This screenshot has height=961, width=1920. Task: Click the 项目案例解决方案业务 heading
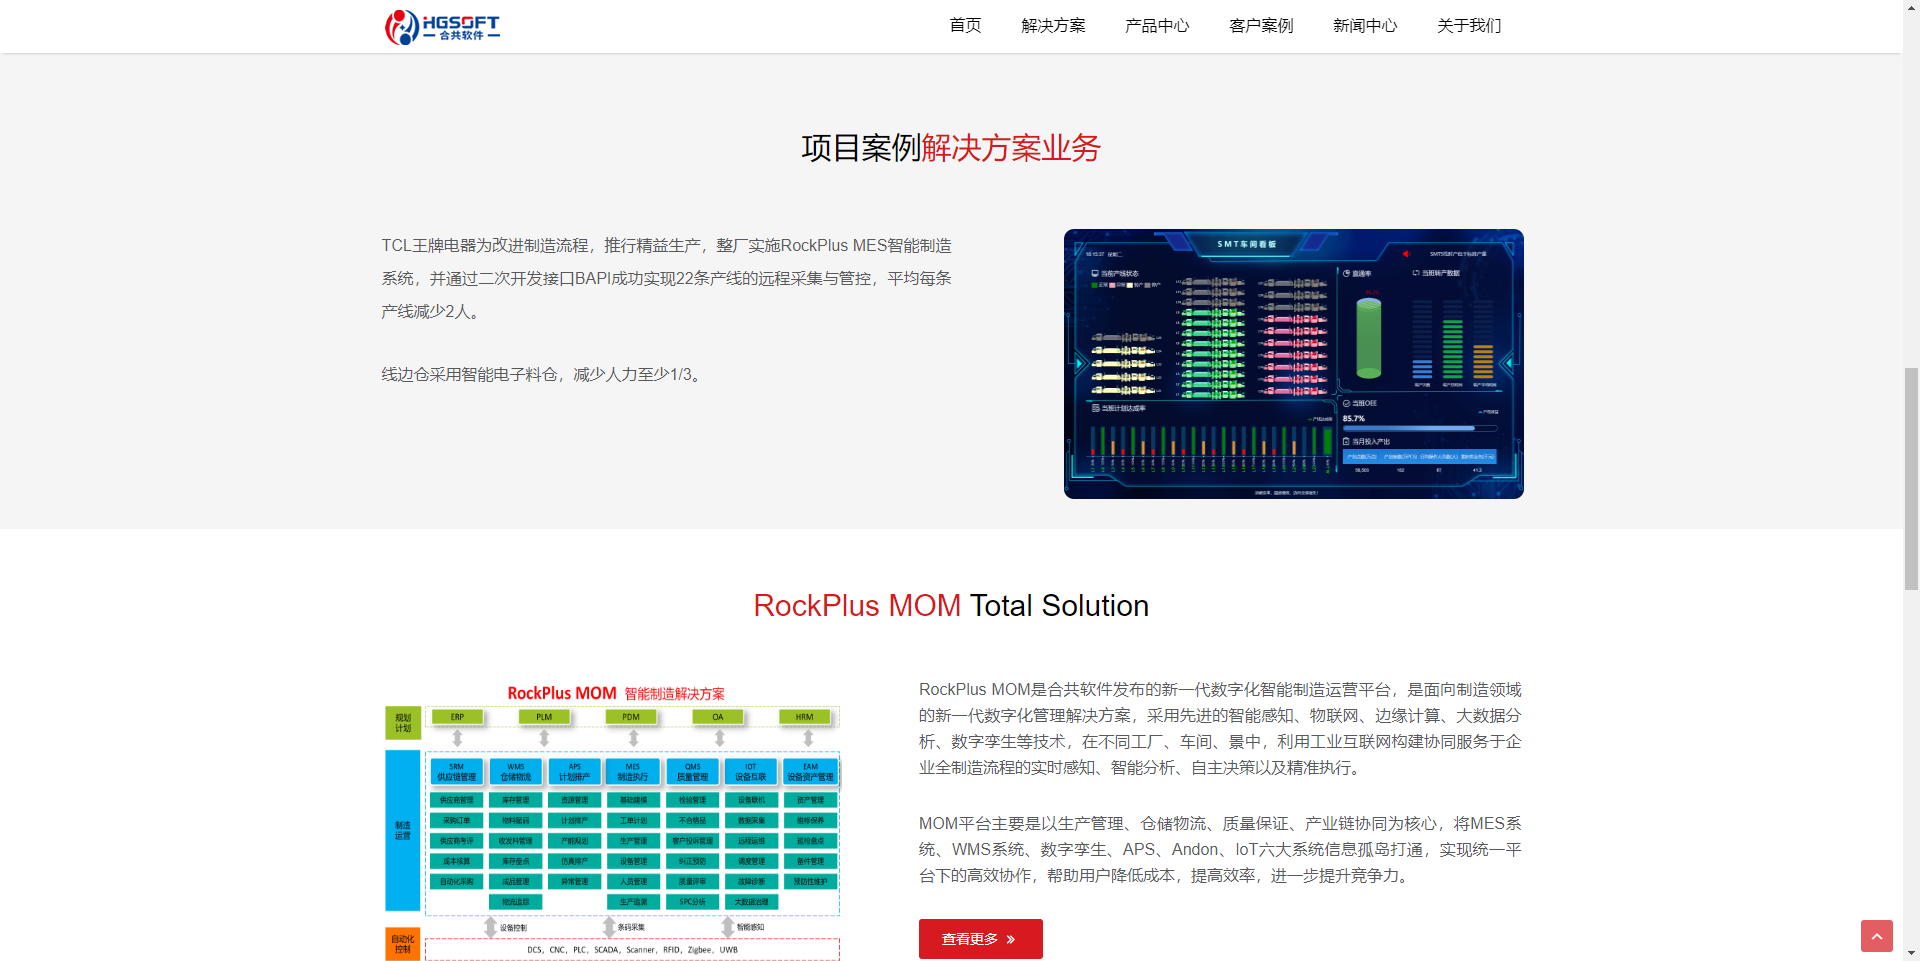[x=950, y=148]
